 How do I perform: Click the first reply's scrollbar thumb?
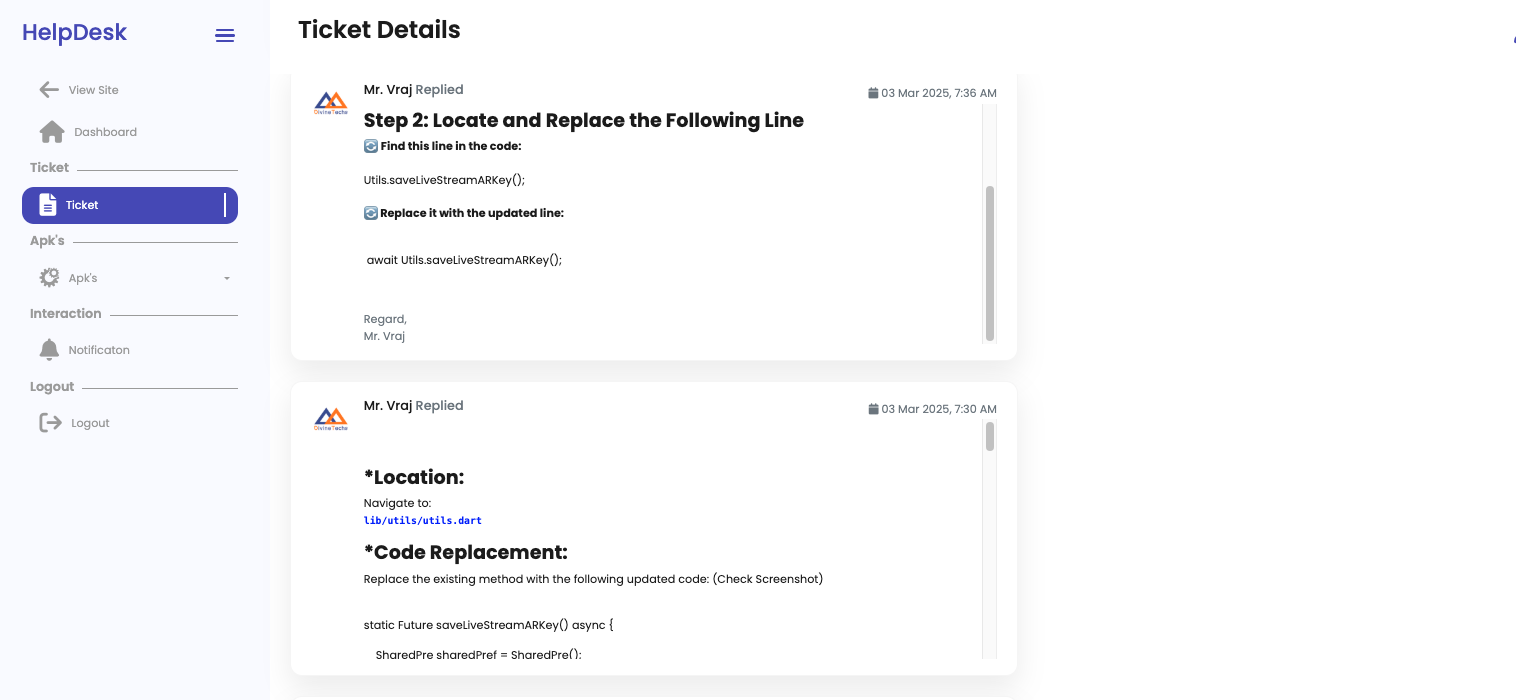click(x=990, y=263)
